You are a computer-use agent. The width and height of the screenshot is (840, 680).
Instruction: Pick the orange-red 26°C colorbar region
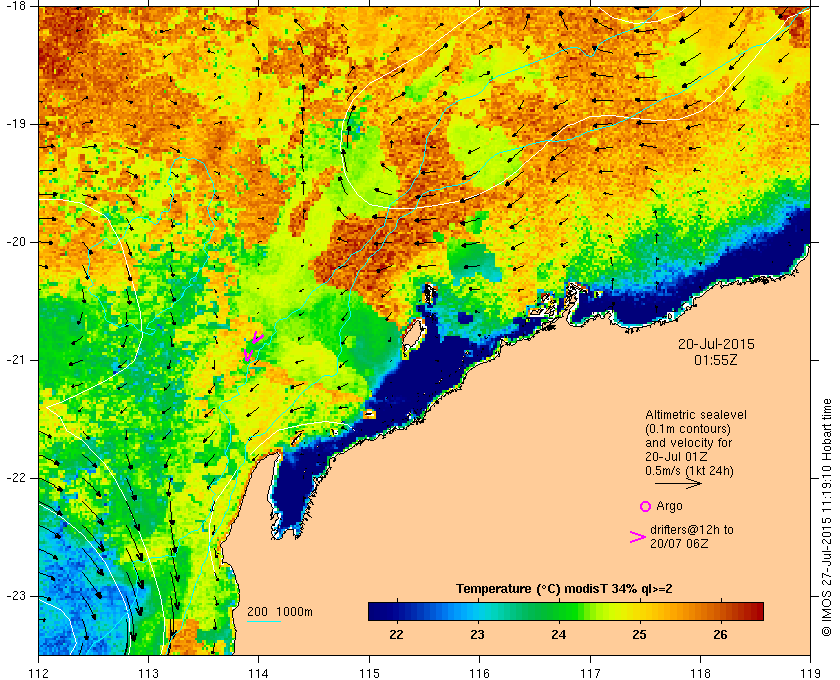[721, 611]
